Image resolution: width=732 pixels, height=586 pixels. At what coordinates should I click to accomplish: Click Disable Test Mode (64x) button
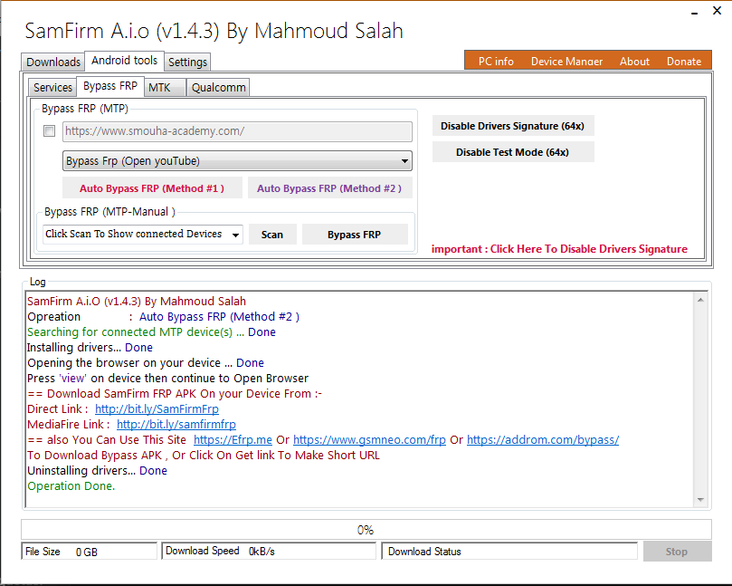[x=513, y=152]
